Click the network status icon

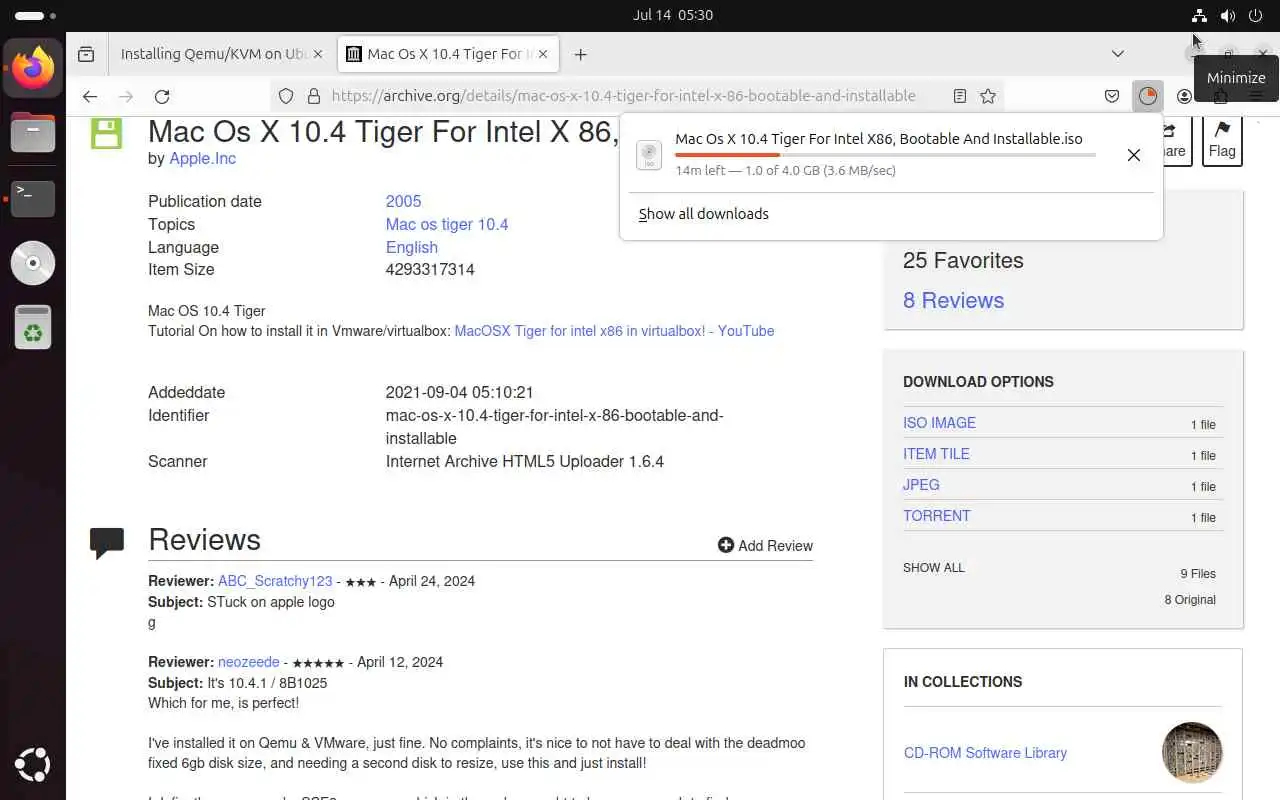tap(1199, 15)
